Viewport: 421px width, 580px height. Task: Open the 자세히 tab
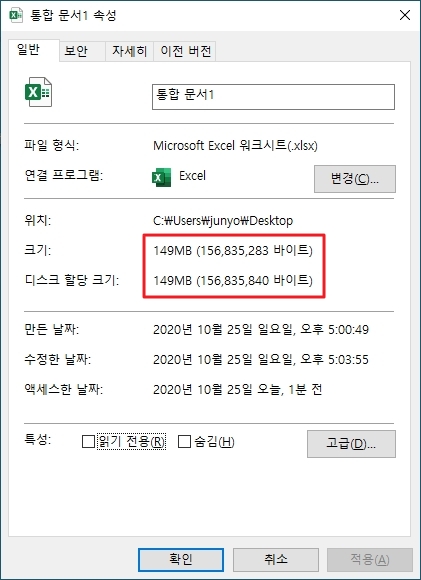coord(129,51)
